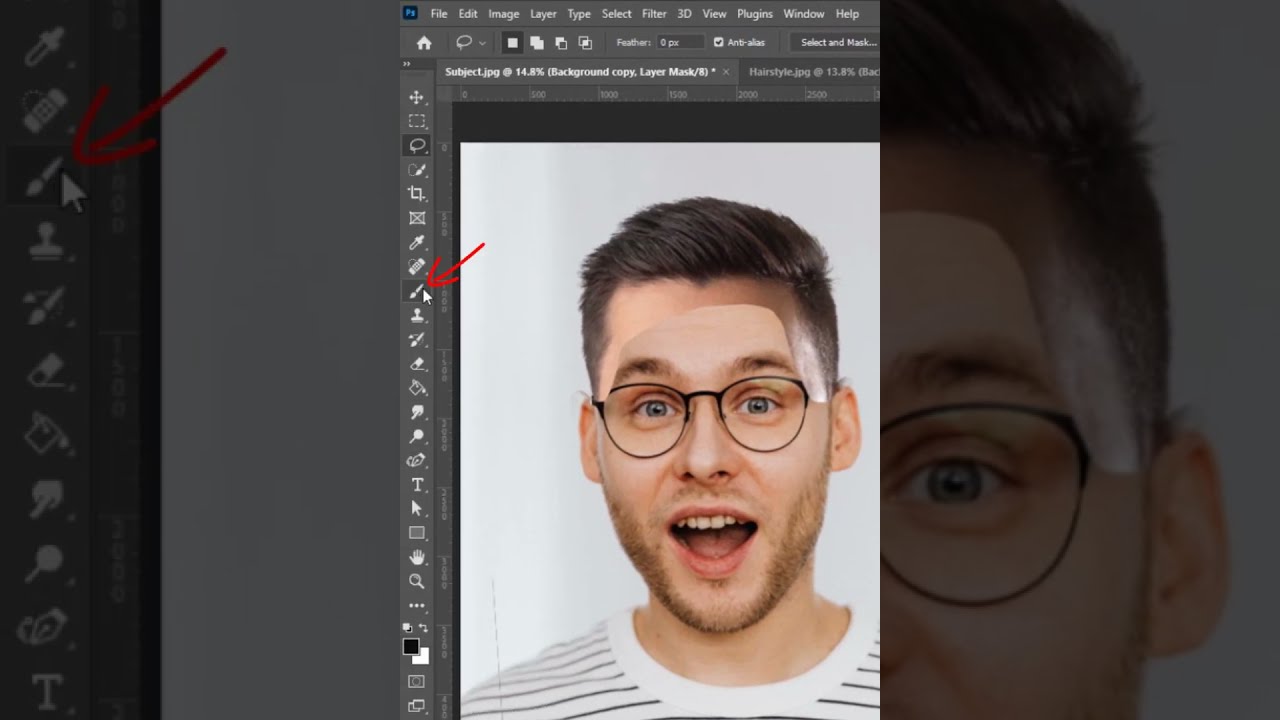Image resolution: width=1280 pixels, height=720 pixels.
Task: Open the Help menu
Action: tap(847, 14)
